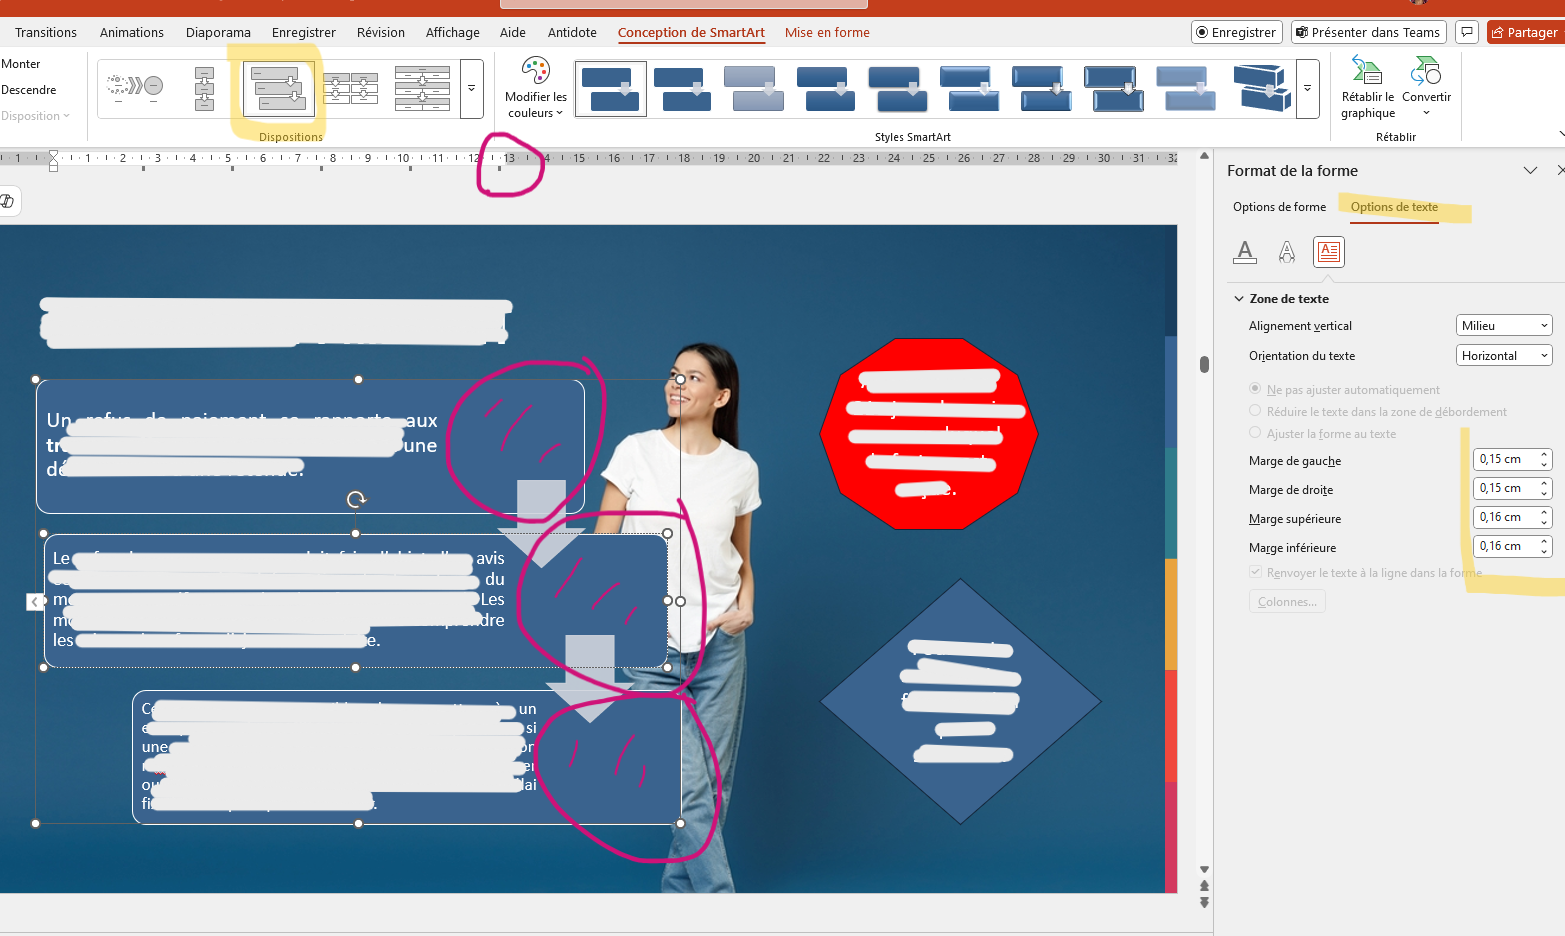The width and height of the screenshot is (1565, 936).
Task: Click the Colonnes... button
Action: [1287, 601]
